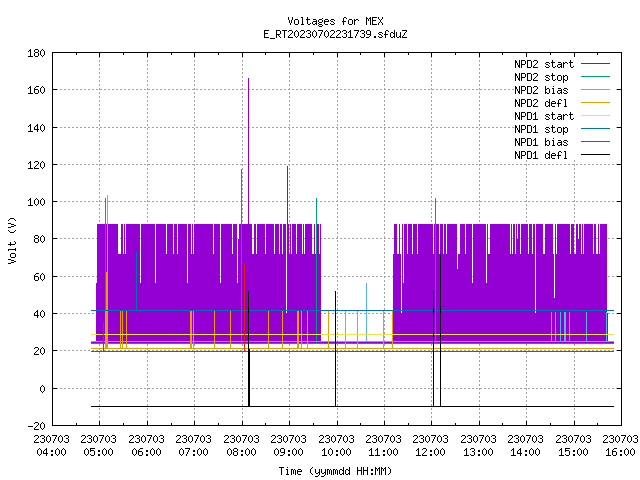
Task: Click the 16:00 x-axis time label
Action: (x=620, y=452)
